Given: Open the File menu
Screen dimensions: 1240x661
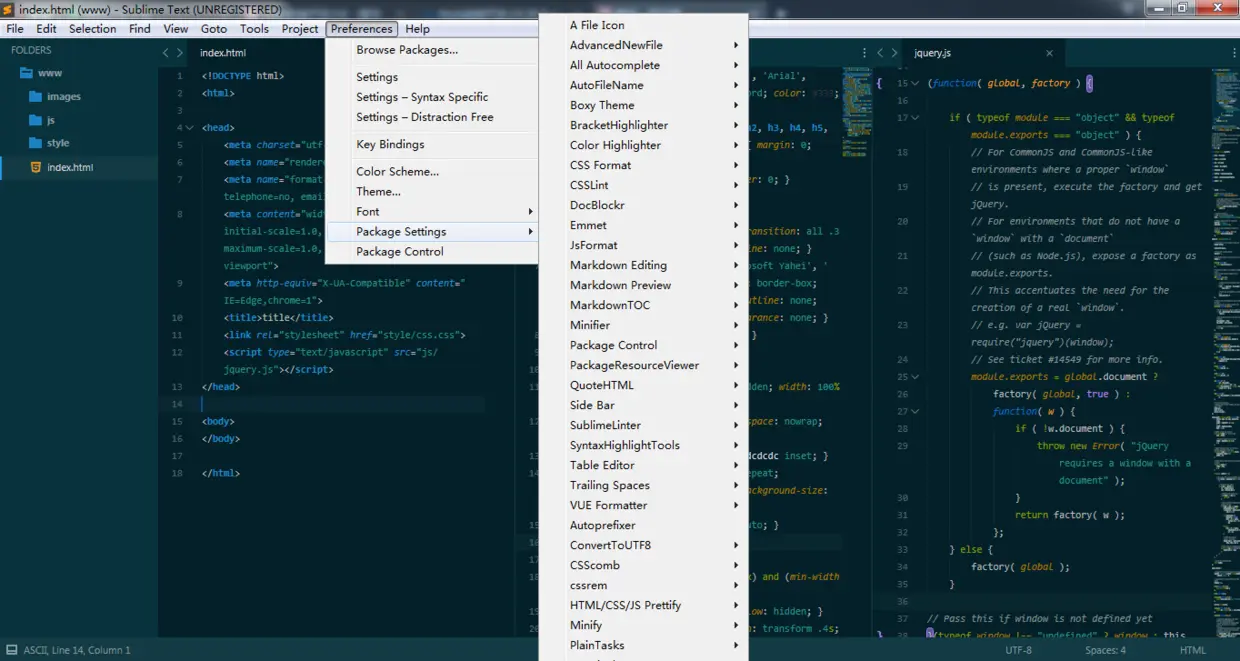Looking at the screenshot, I should [15, 29].
